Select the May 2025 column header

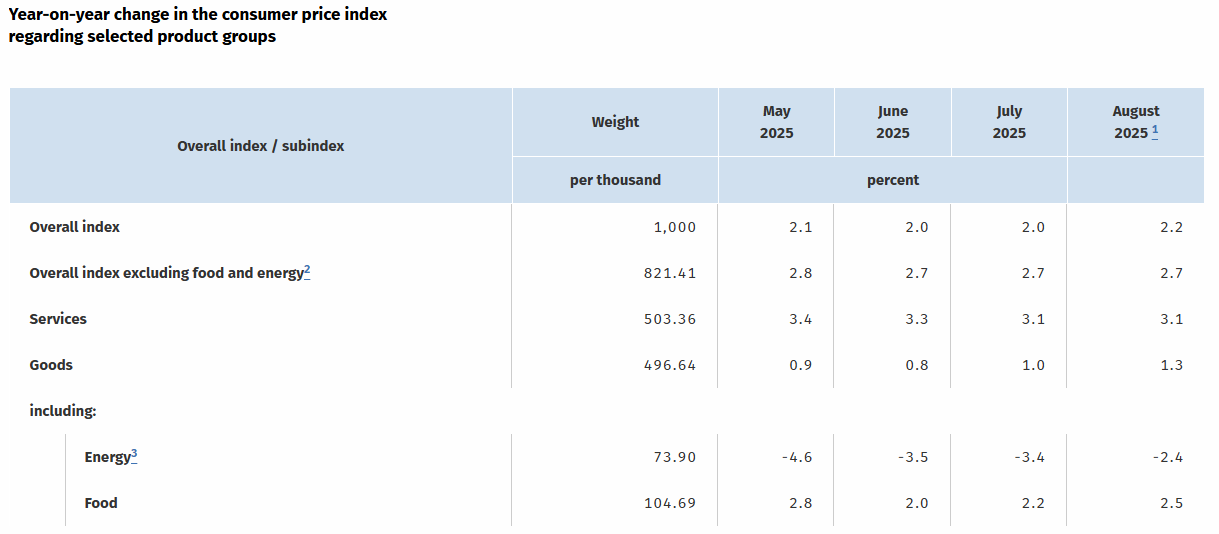tap(776, 122)
